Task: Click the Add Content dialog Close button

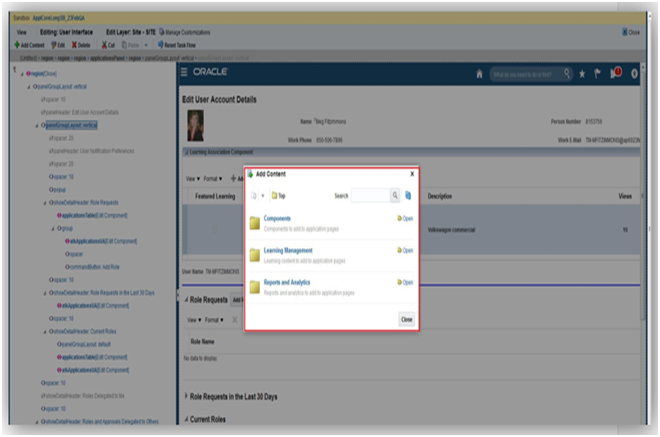Action: point(407,320)
